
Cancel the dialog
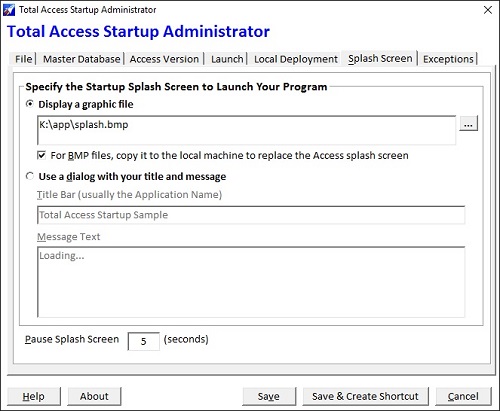463,396
